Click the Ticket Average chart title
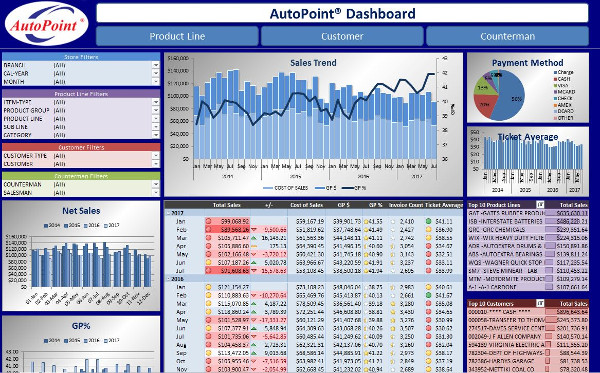 pyautogui.click(x=528, y=137)
